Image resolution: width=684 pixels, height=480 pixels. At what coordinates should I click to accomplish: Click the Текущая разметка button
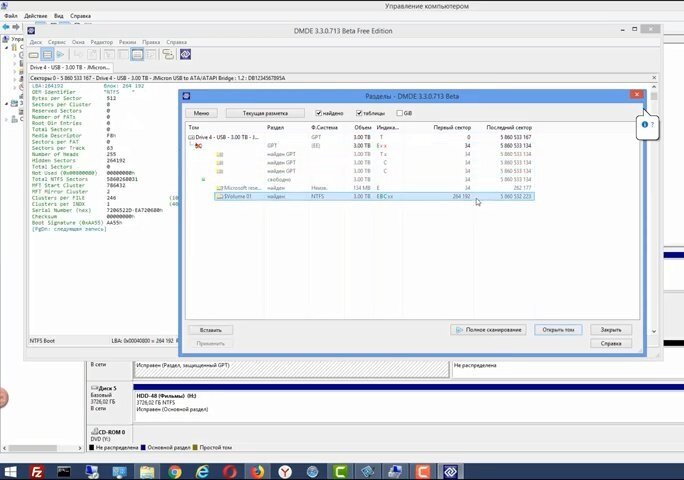[x=265, y=113]
